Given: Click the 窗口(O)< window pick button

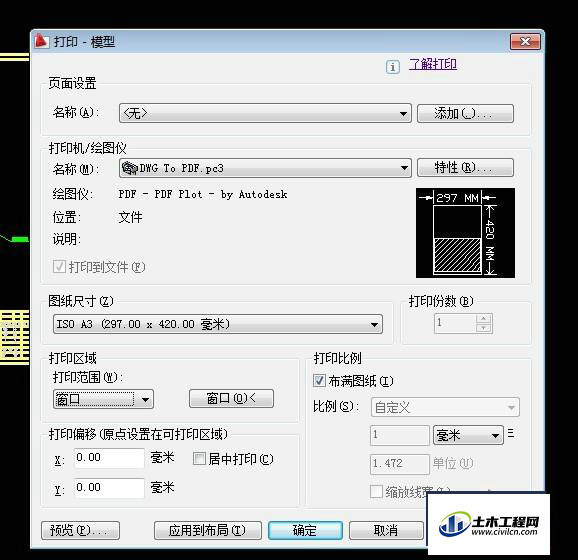Looking at the screenshot, I should (231, 398).
